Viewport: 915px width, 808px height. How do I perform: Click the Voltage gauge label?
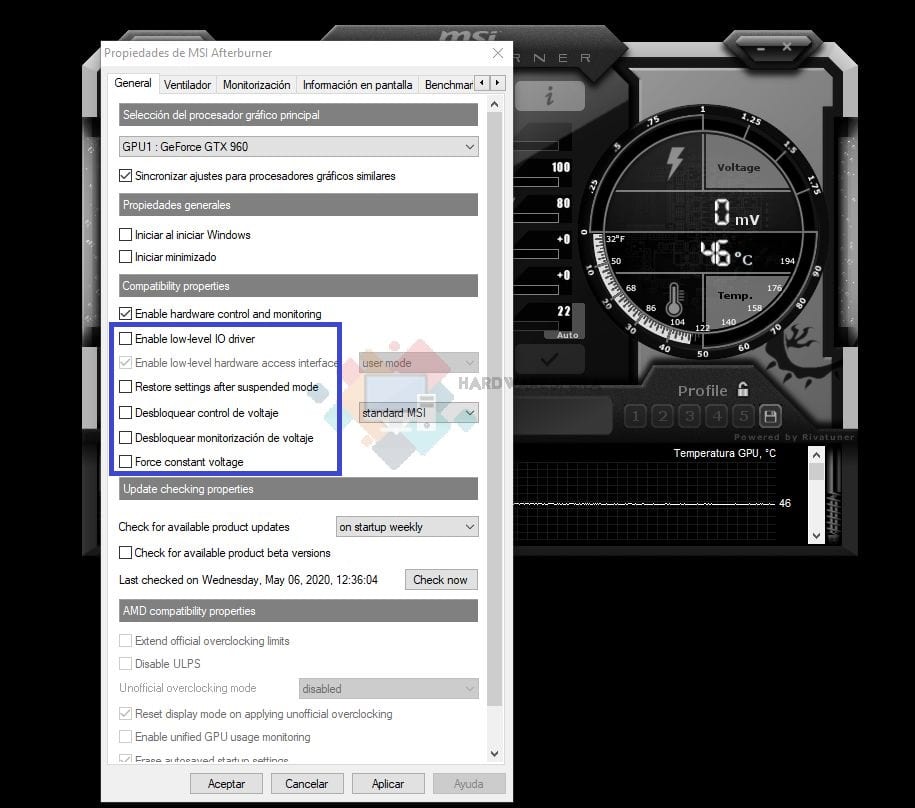pyautogui.click(x=739, y=167)
